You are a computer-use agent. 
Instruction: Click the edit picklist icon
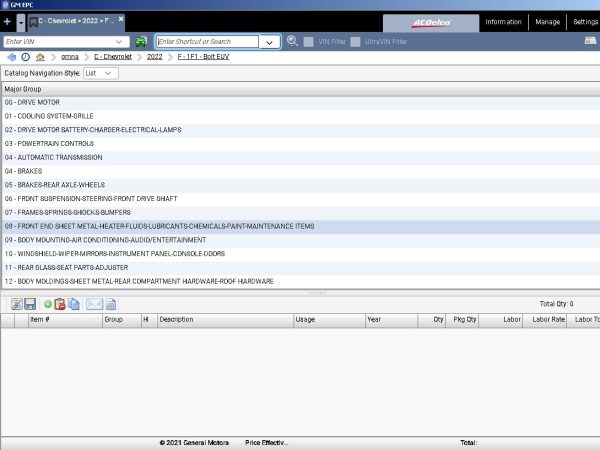pyautogui.click(x=16, y=304)
